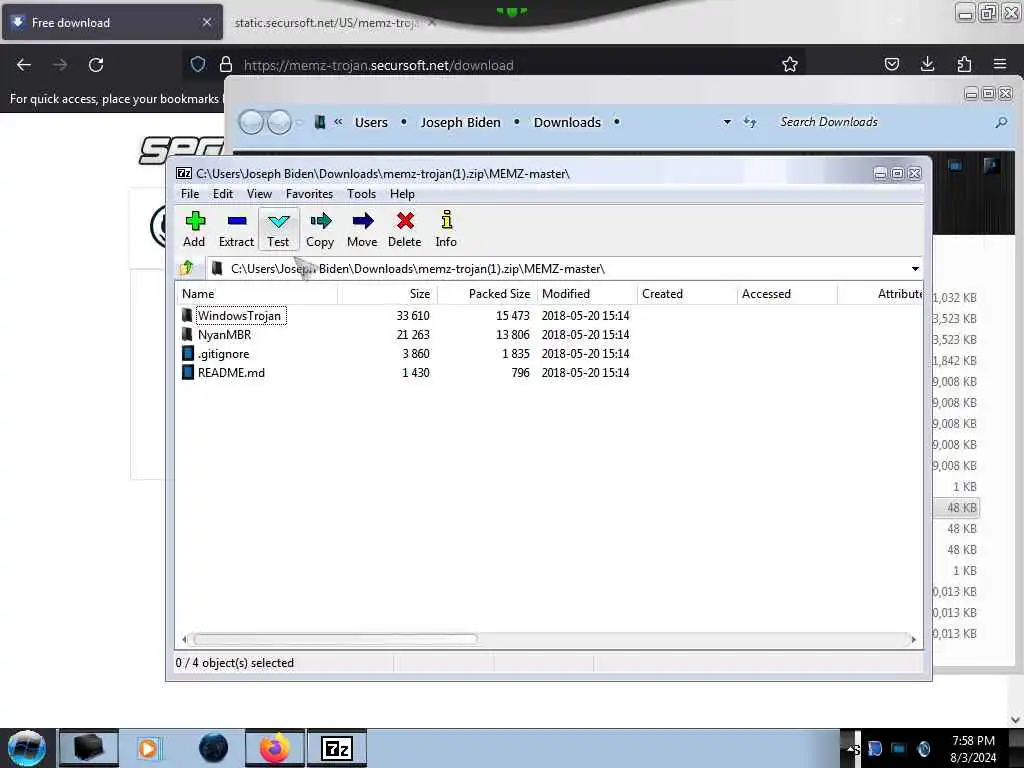Open the Help menu in 7-Zip

click(402, 194)
